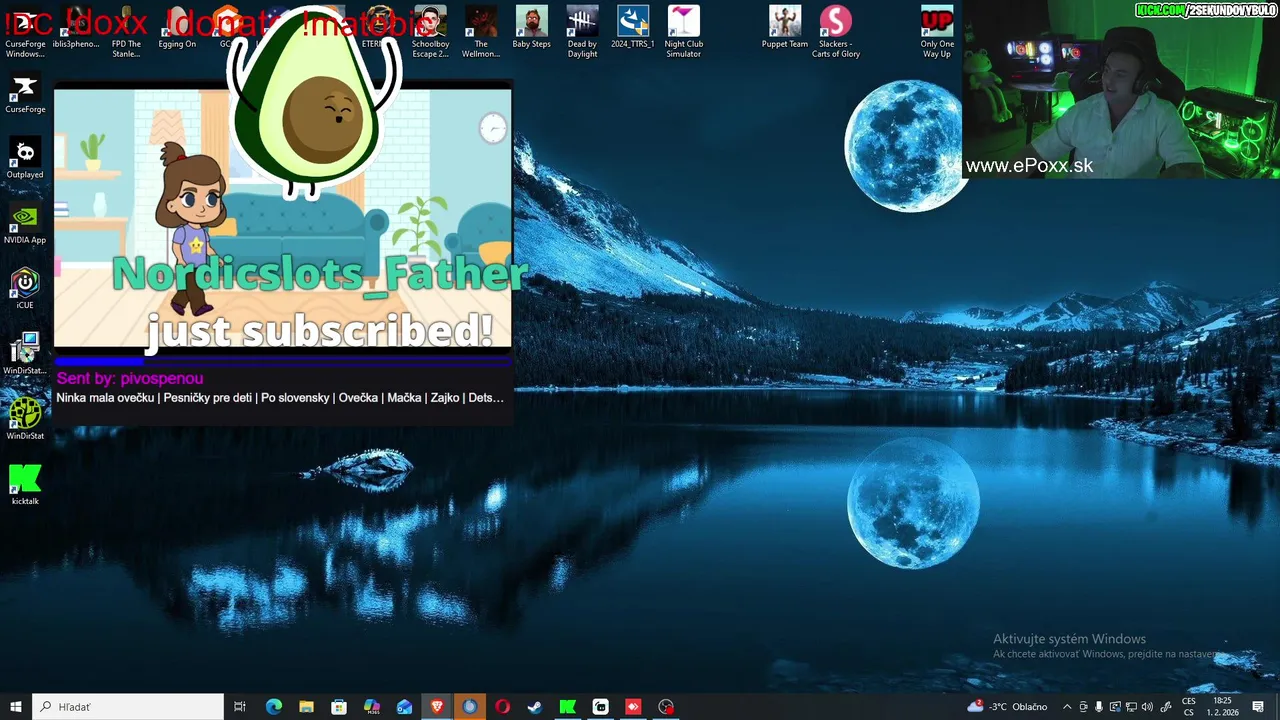Image resolution: width=1280 pixels, height=720 pixels.
Task: Open the volume speaker tray icon
Action: click(x=1147, y=707)
